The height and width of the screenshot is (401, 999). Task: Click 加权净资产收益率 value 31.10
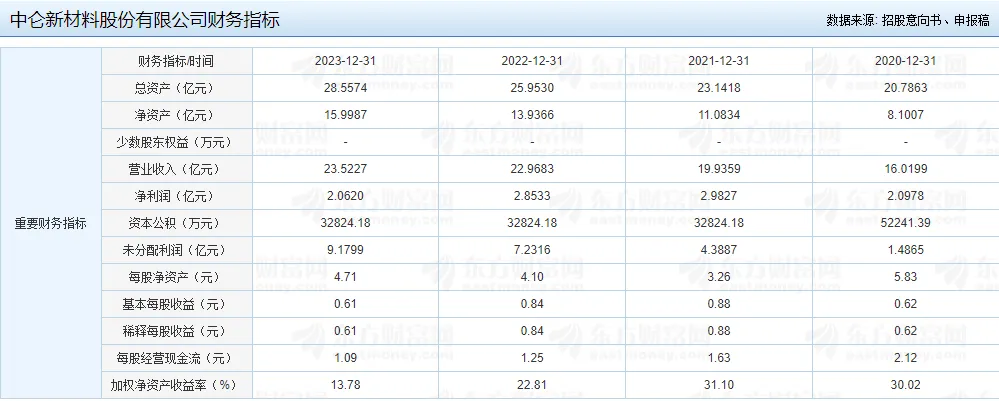tap(719, 385)
